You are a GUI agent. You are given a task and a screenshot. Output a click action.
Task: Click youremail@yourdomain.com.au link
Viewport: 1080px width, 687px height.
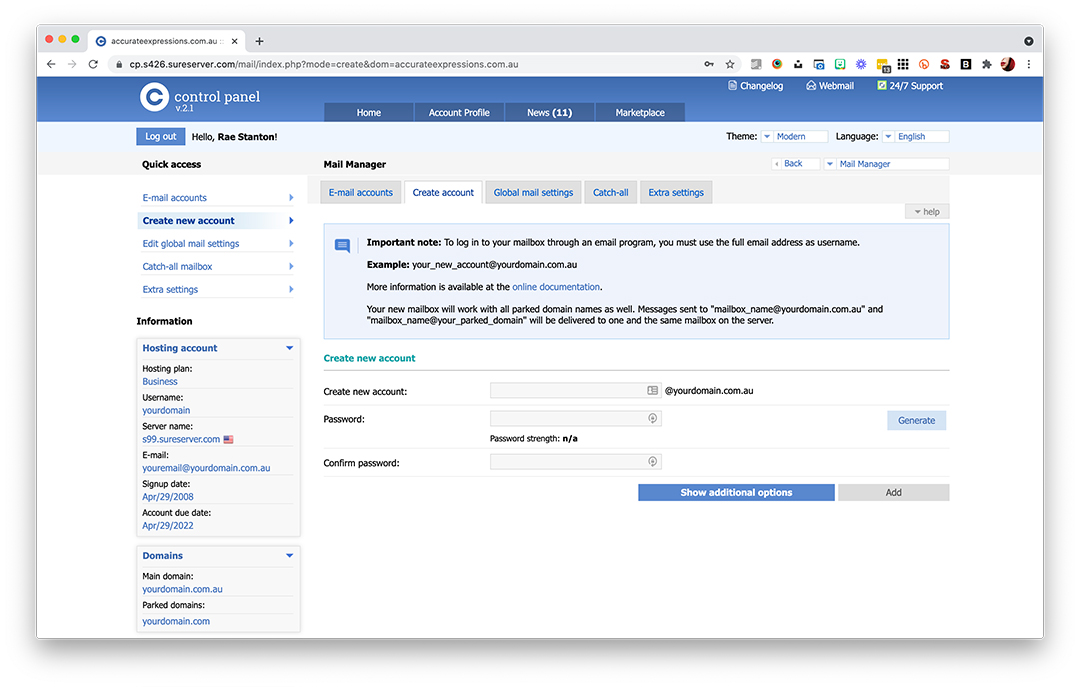206,468
